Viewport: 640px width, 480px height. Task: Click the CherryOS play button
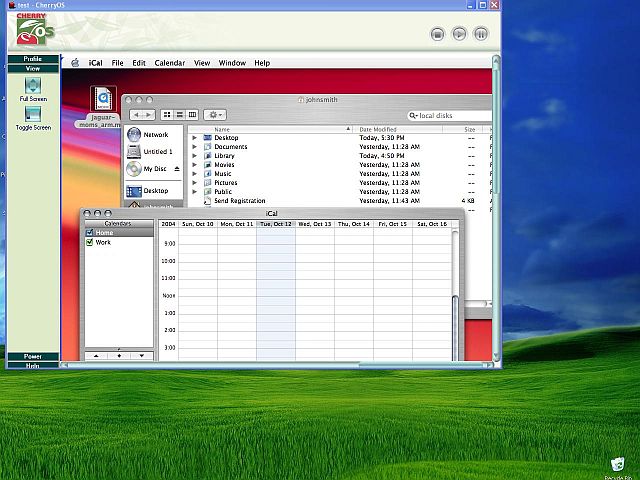coord(459,34)
